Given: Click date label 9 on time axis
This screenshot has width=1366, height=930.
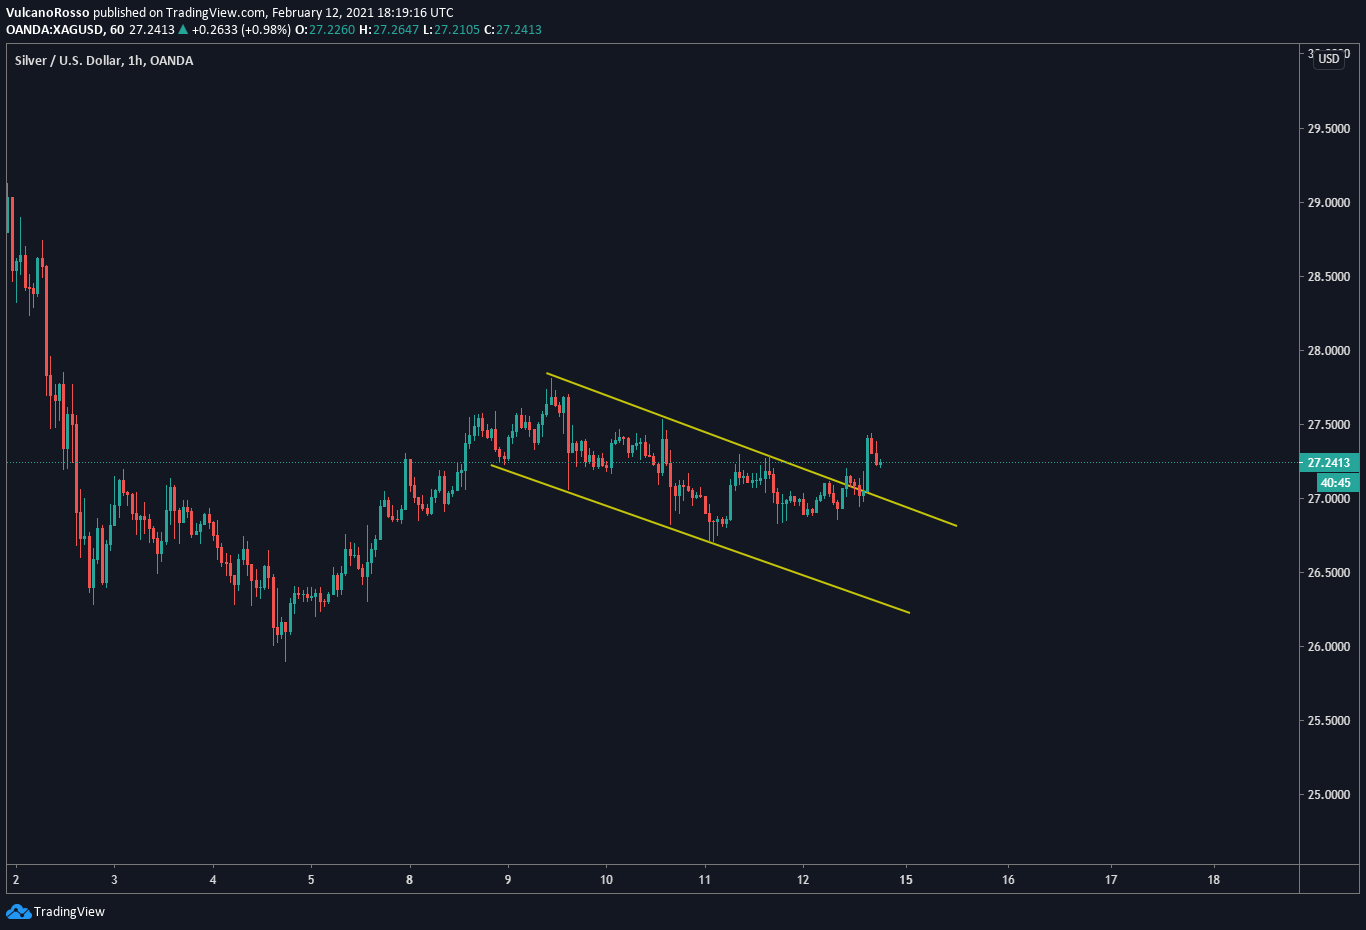Looking at the screenshot, I should (x=508, y=880).
